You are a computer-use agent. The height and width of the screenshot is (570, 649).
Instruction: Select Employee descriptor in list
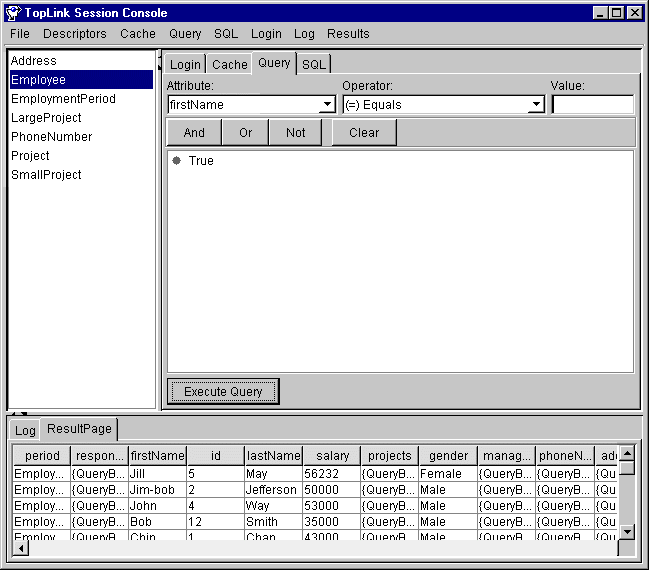(81, 79)
